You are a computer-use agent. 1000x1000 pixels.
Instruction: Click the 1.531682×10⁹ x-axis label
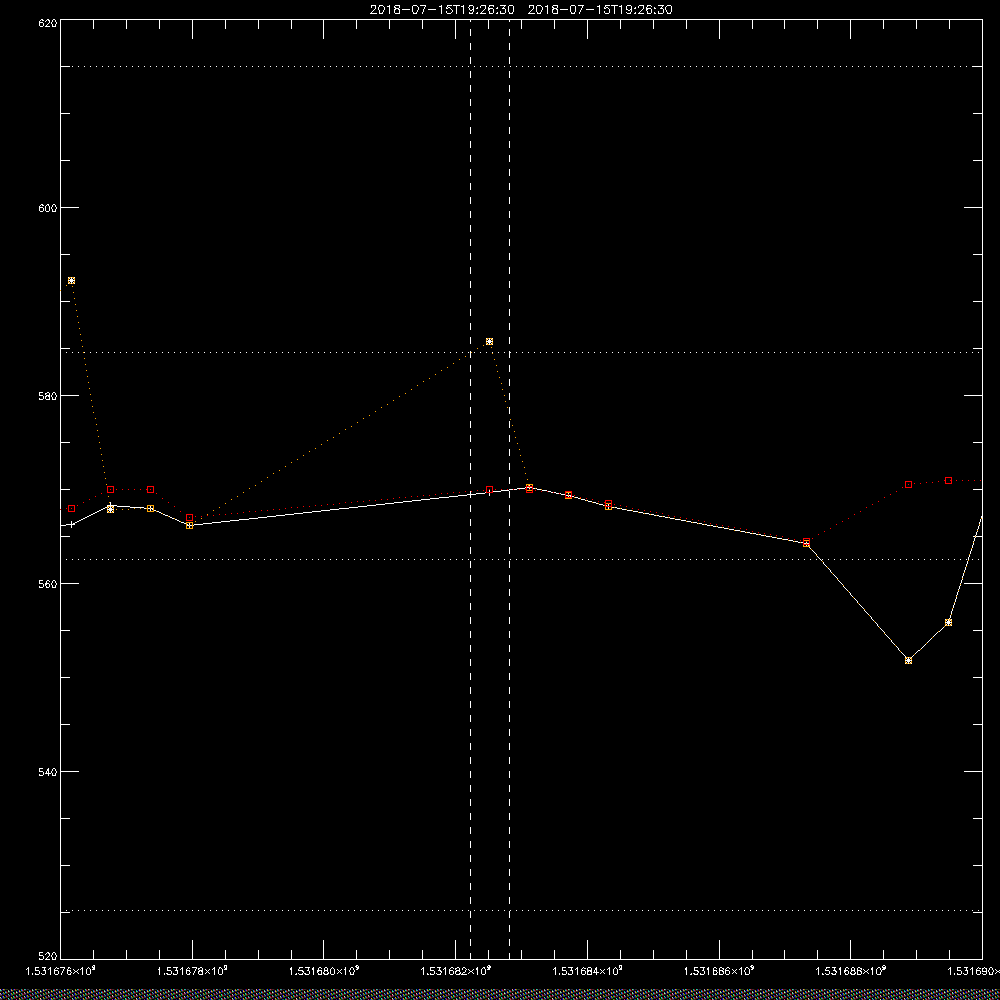pos(455,971)
